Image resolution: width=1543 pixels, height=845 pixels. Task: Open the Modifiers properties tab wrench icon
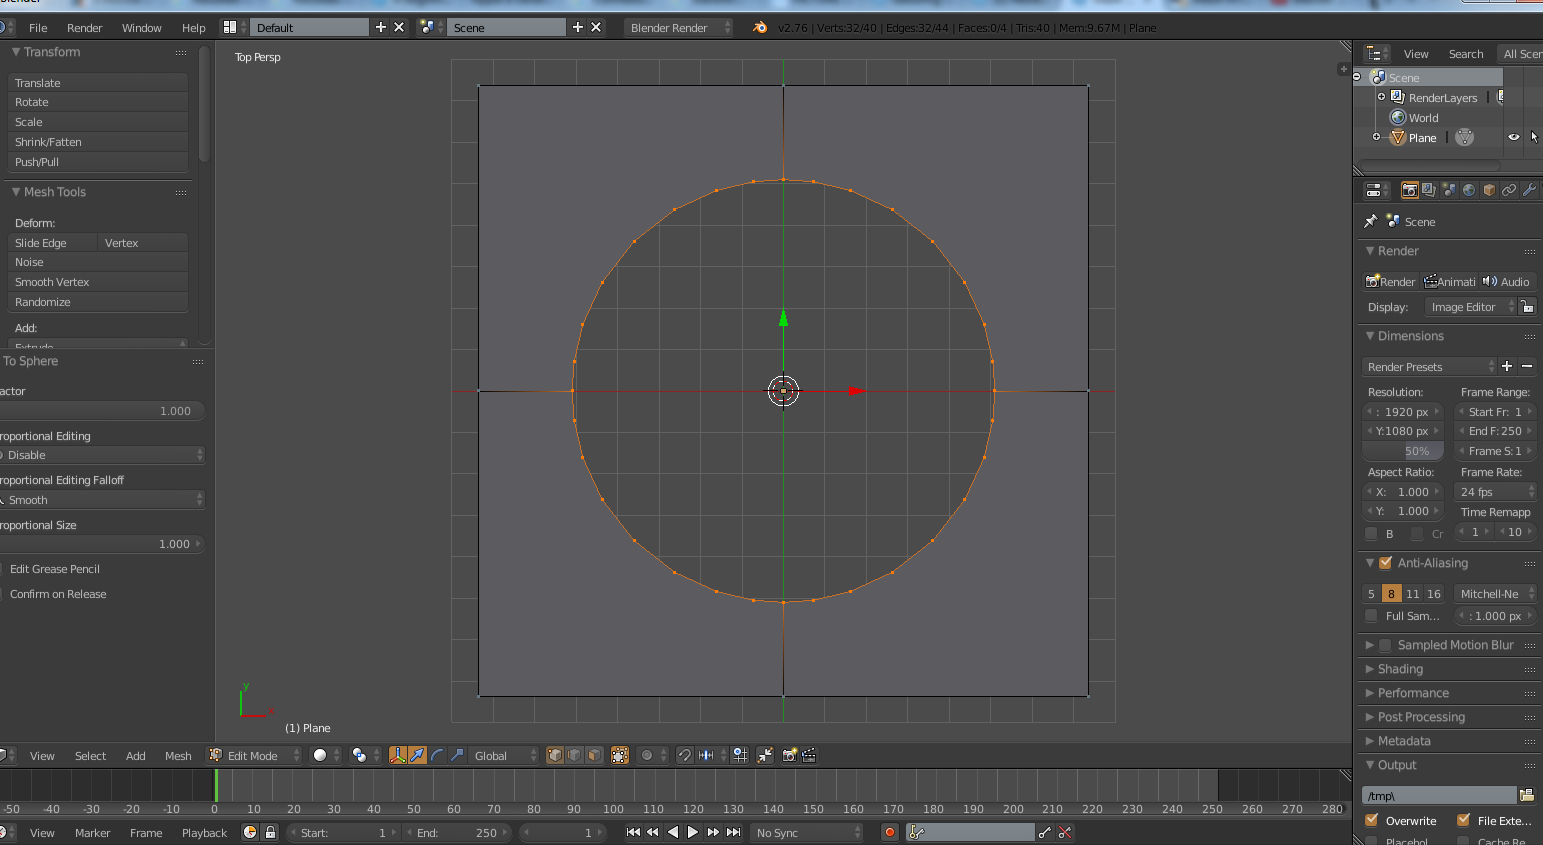1529,190
